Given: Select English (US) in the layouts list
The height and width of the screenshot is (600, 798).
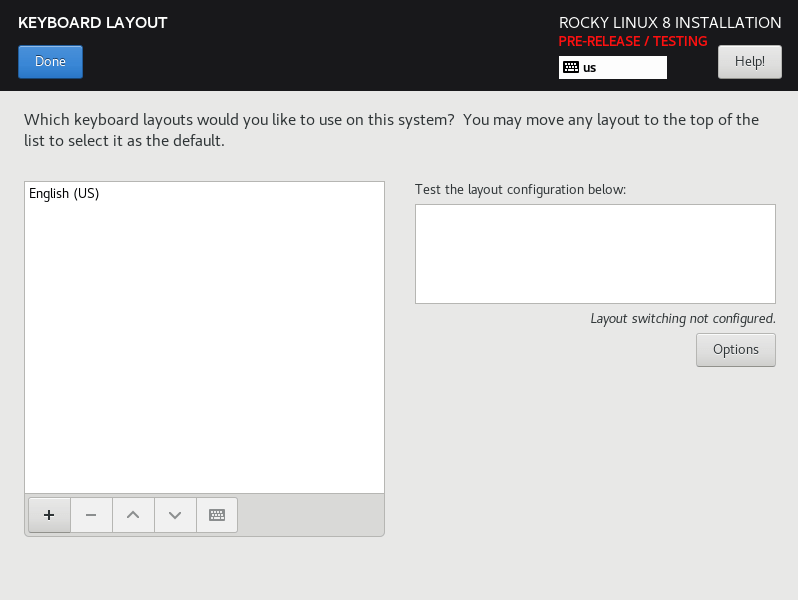Looking at the screenshot, I should pyautogui.click(x=204, y=193).
